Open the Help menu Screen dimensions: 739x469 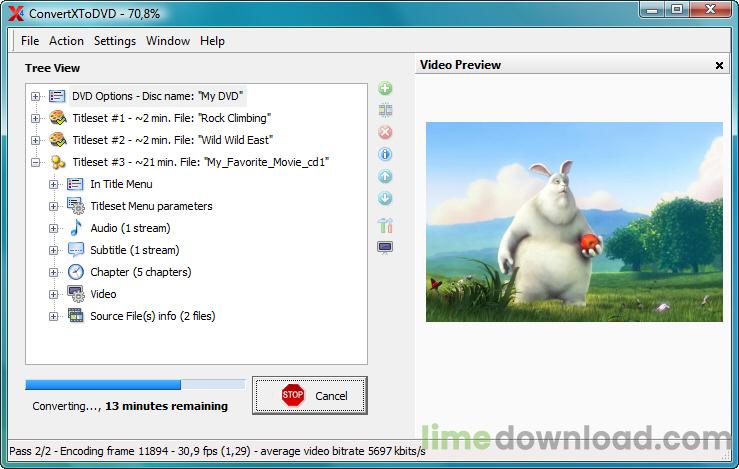coord(212,41)
